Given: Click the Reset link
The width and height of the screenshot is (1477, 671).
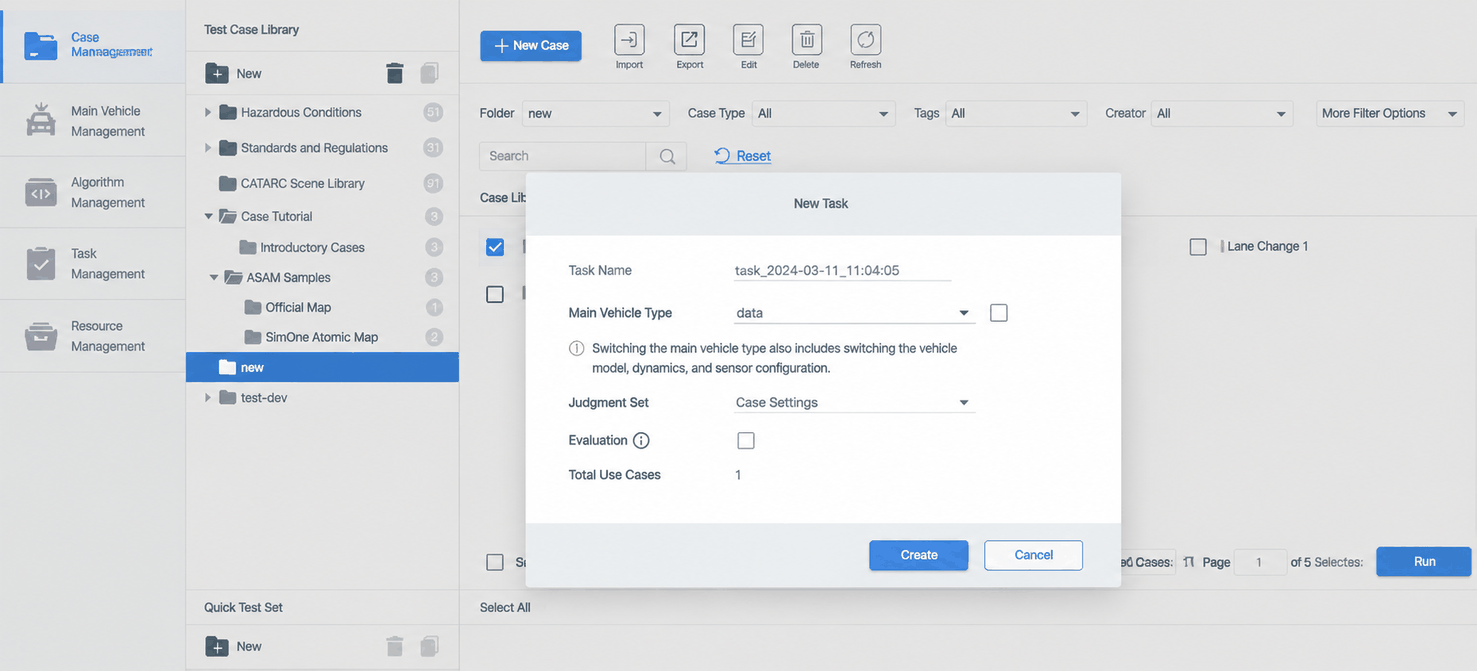Looking at the screenshot, I should (743, 156).
